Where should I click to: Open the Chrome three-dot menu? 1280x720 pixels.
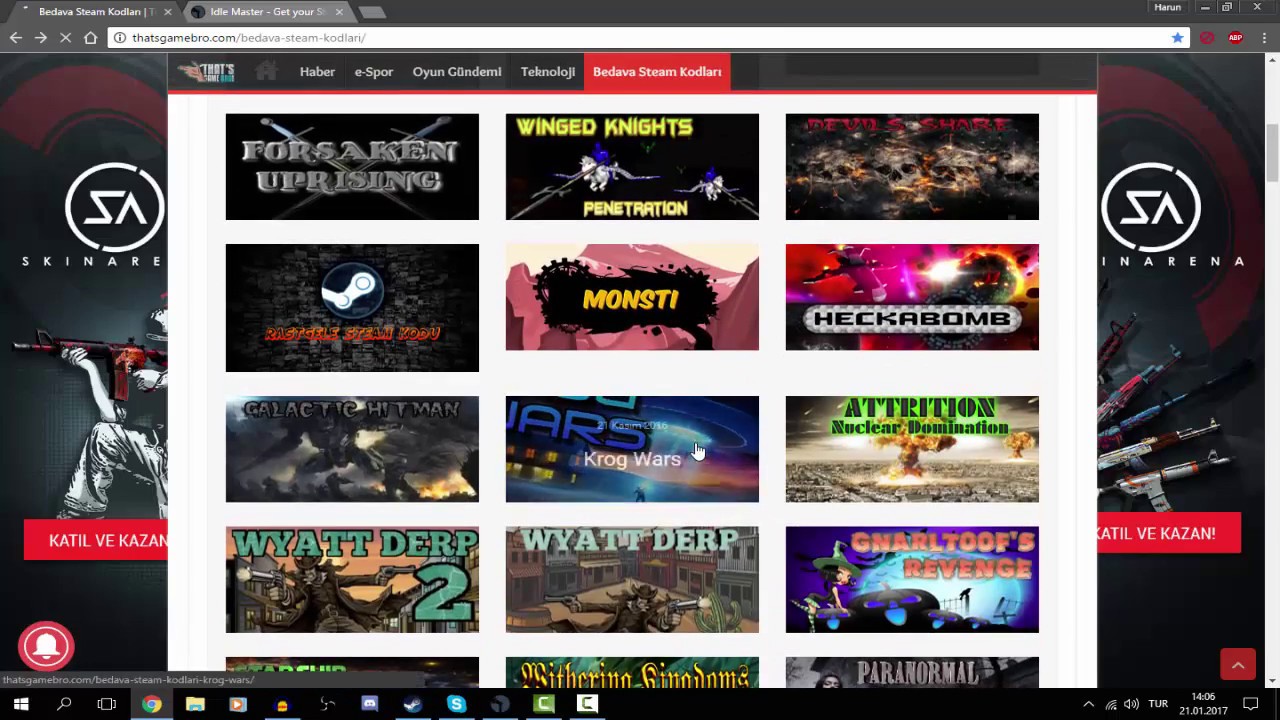pos(1263,38)
